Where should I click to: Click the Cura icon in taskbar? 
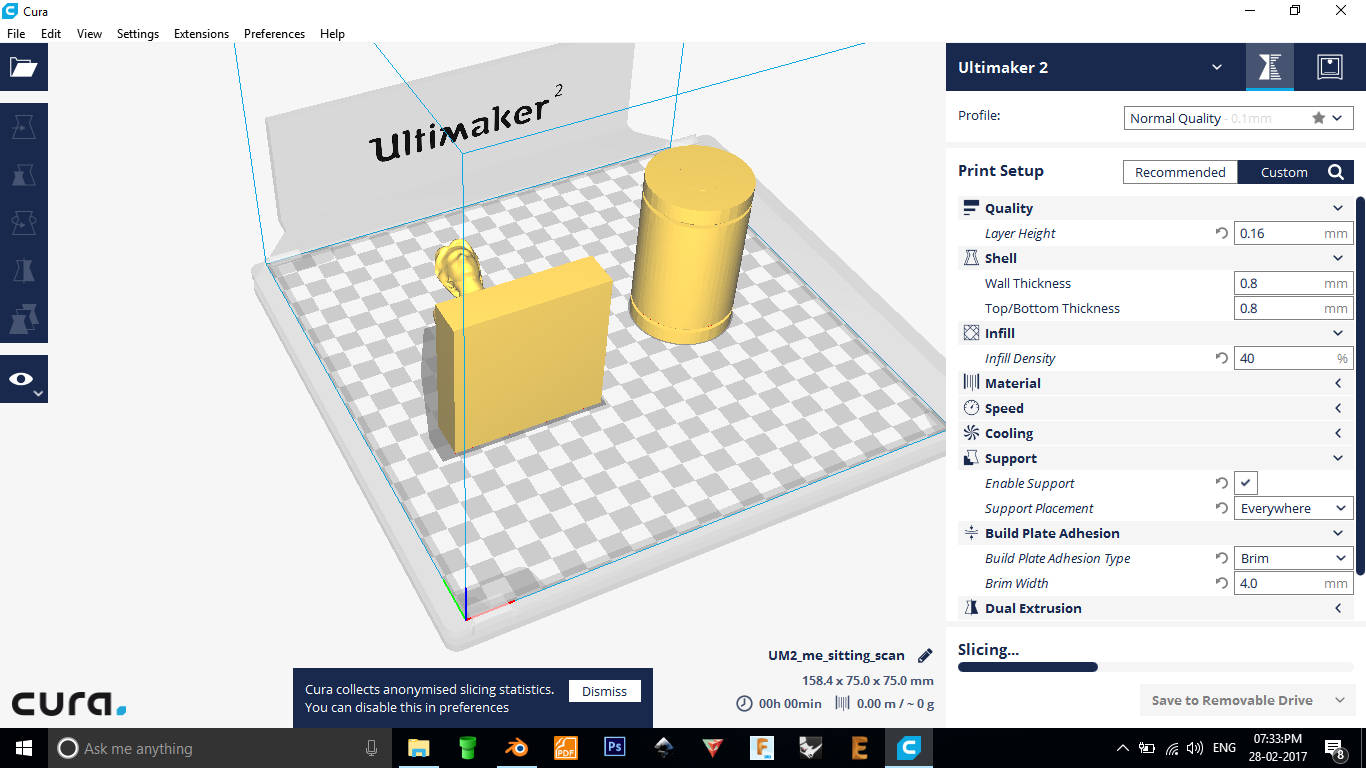point(908,747)
